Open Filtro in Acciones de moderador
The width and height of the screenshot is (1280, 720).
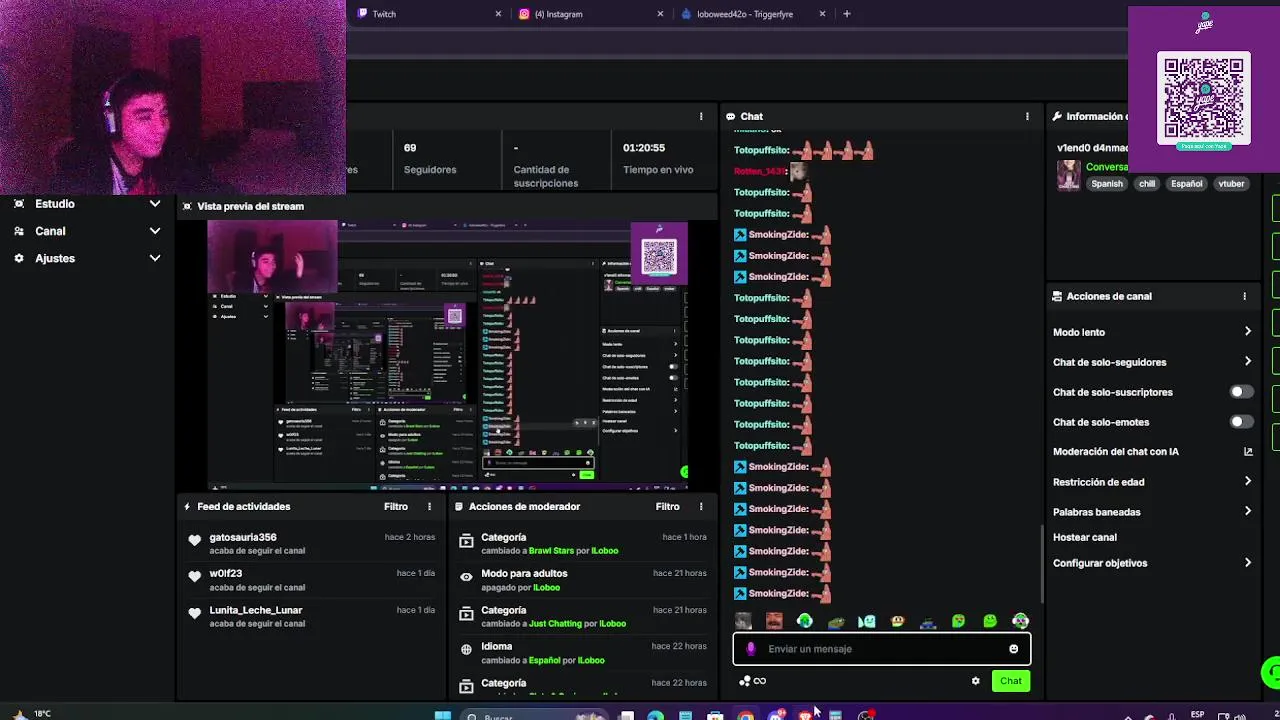pyautogui.click(x=667, y=506)
